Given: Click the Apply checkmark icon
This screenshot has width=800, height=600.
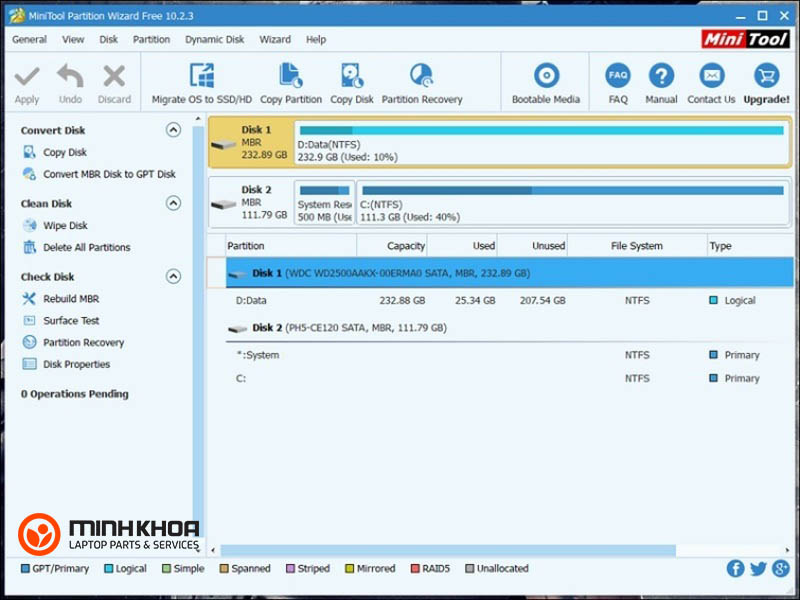Looking at the screenshot, I should coord(27,77).
